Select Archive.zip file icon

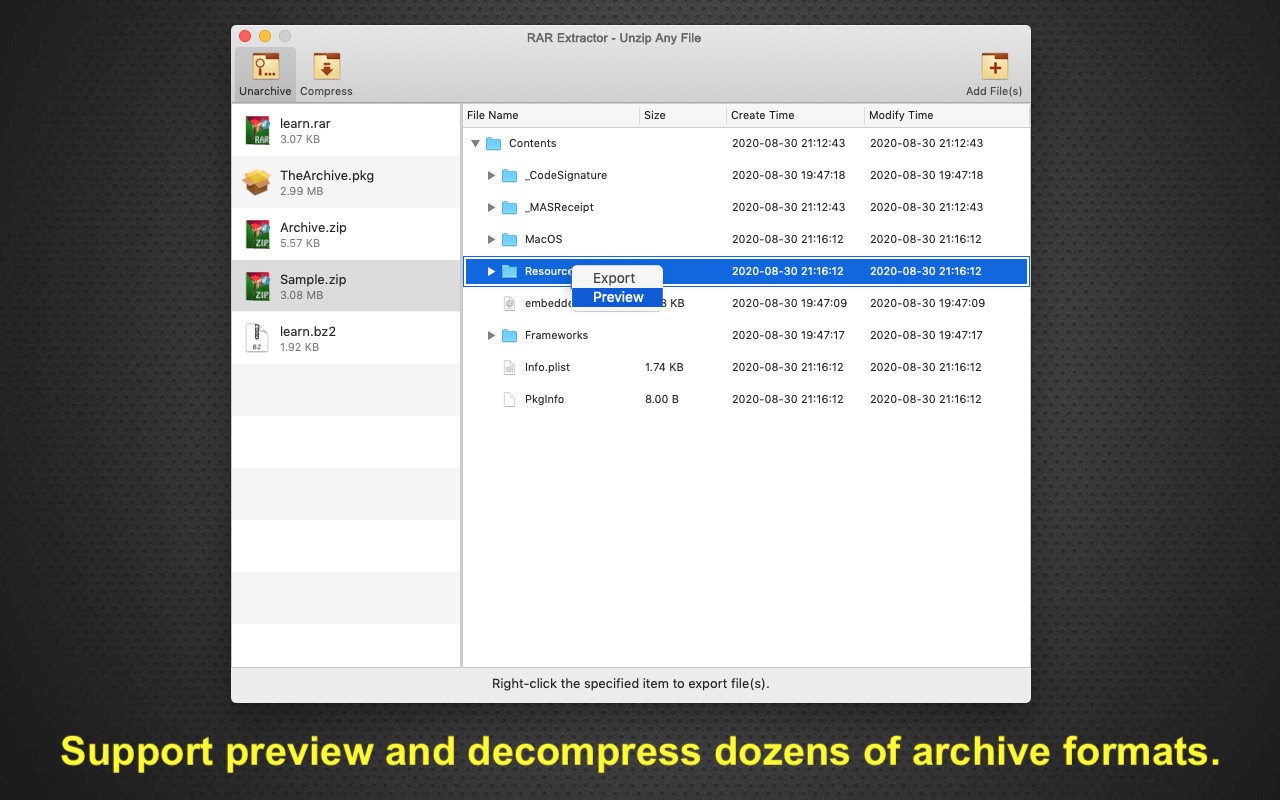coord(257,234)
